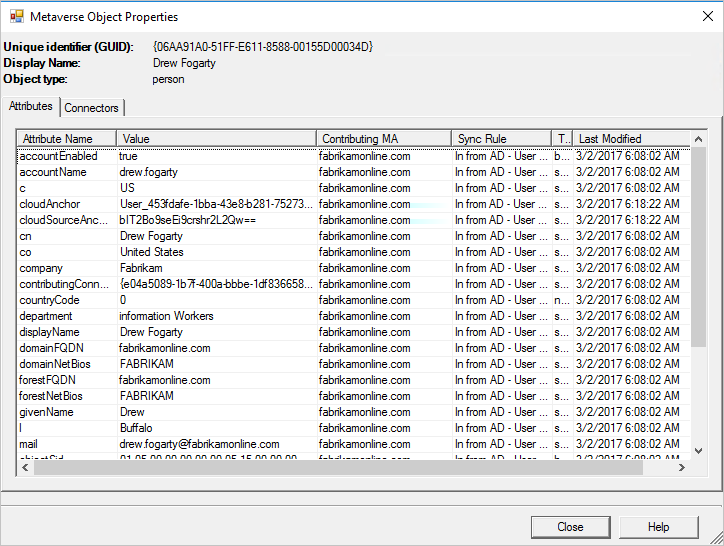This screenshot has height=546, width=724.
Task: Click the horizontal scrollbar right arrow
Action: coord(682,467)
